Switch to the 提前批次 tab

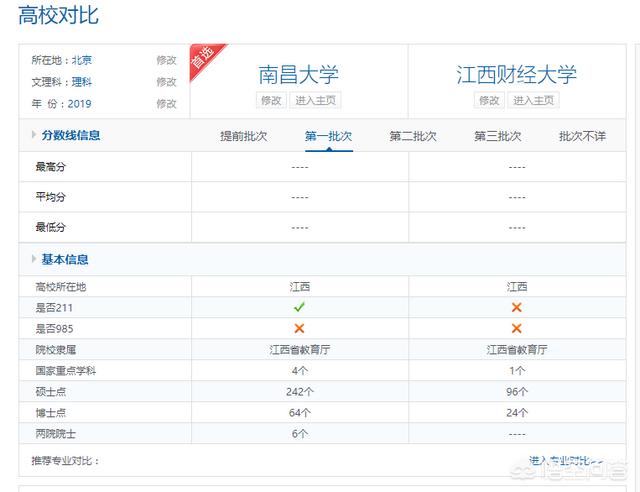click(244, 136)
